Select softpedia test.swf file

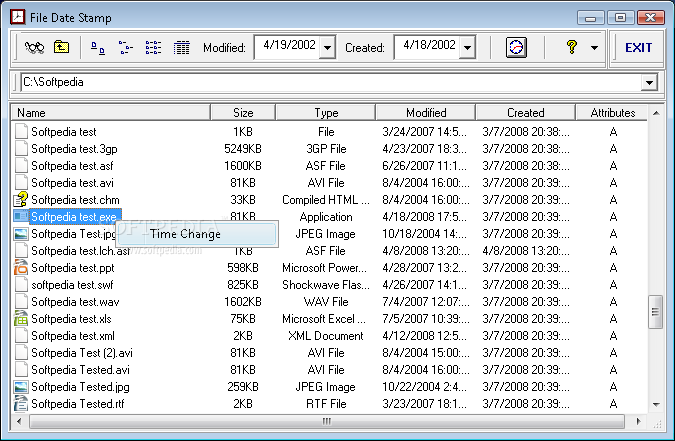point(72,285)
